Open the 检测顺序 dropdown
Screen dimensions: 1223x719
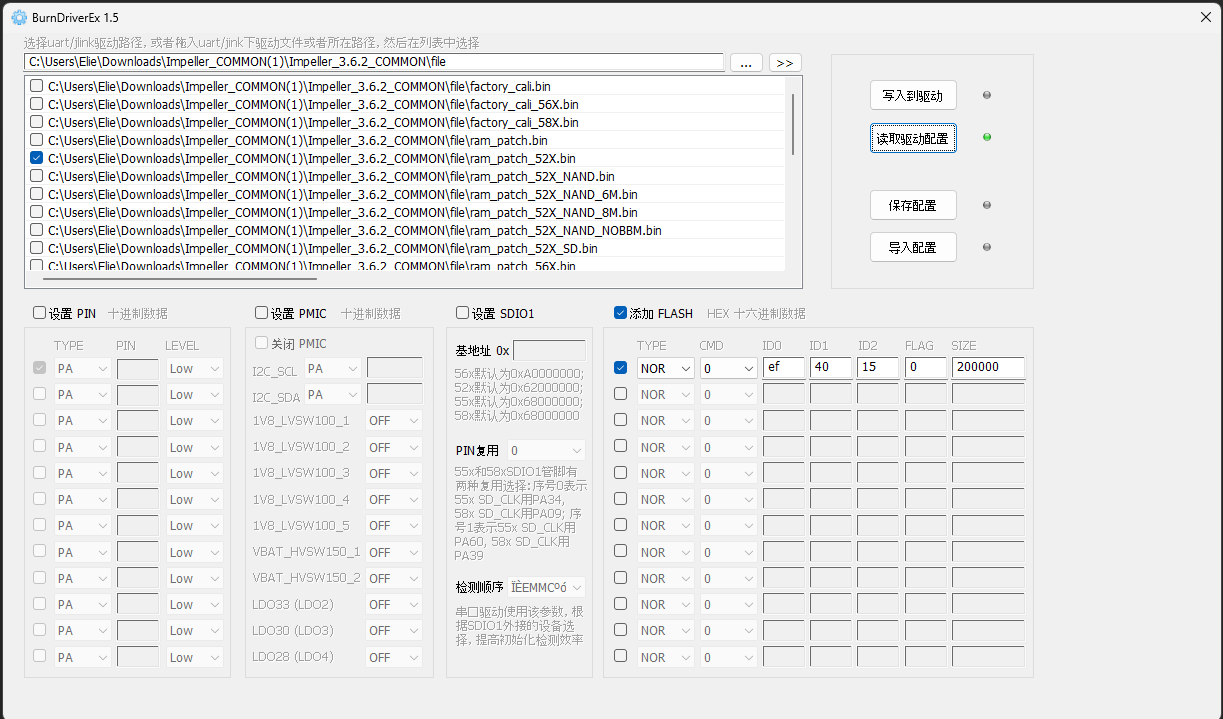(x=546, y=587)
